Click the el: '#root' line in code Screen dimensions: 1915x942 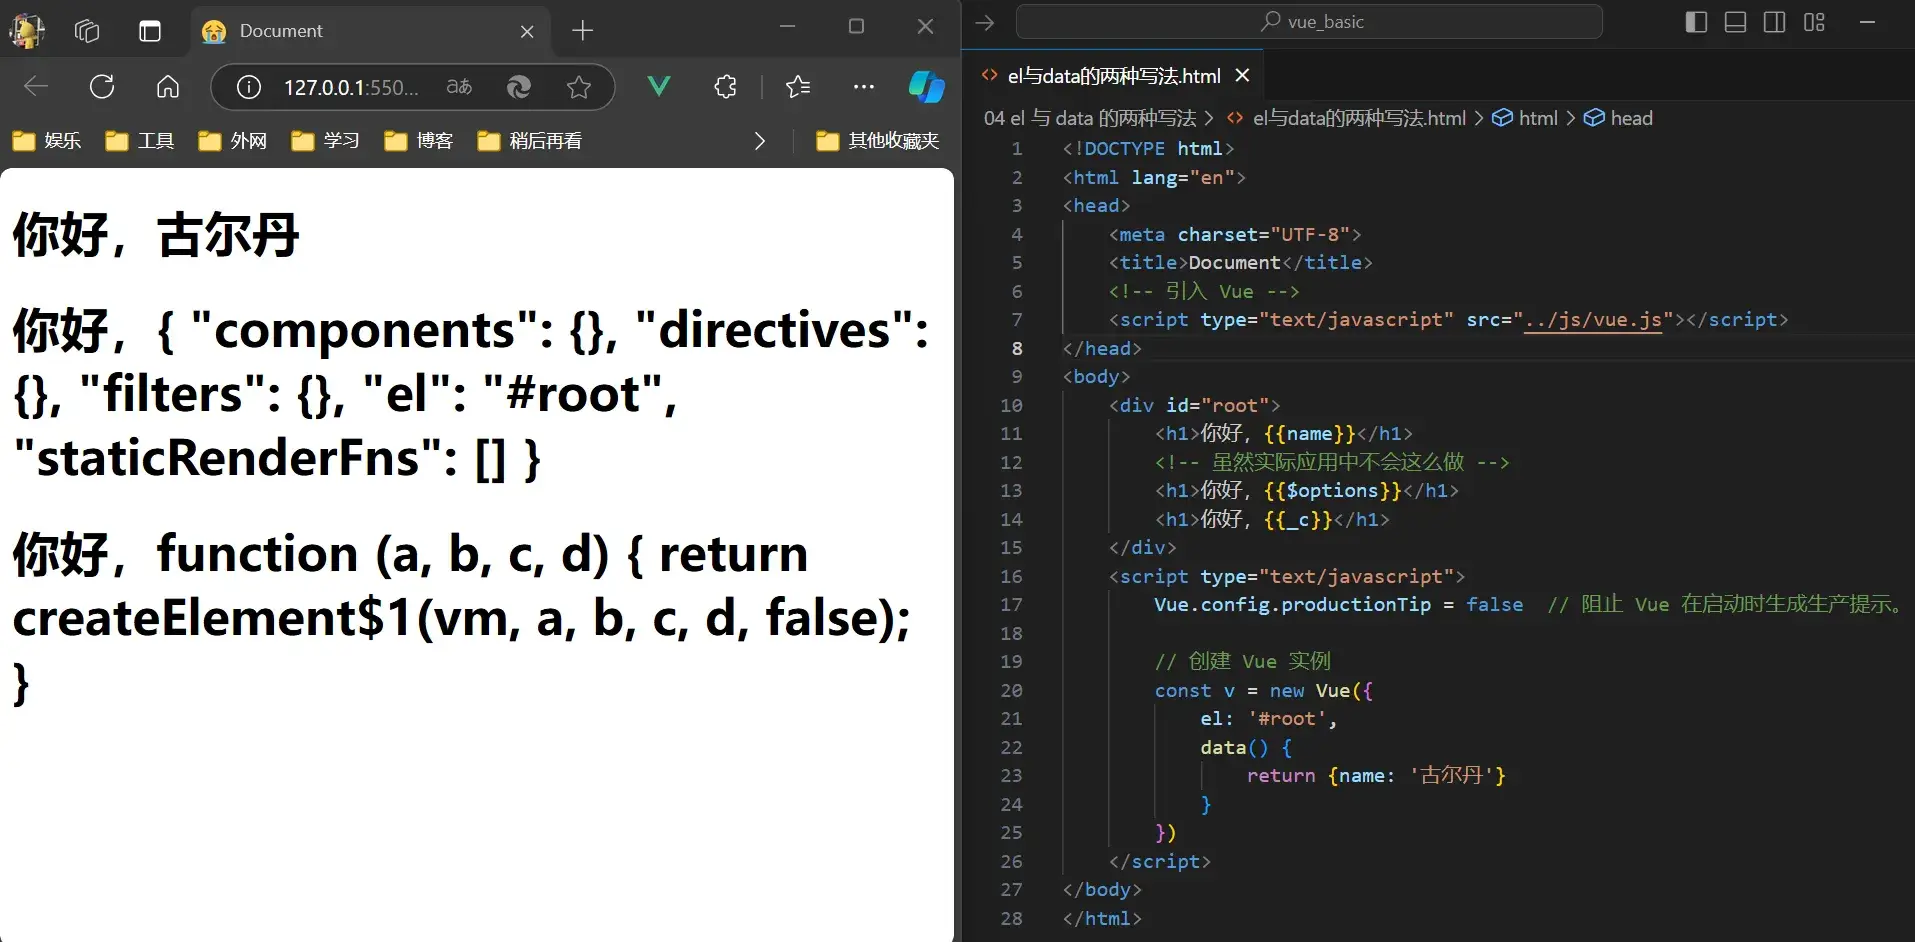coord(1268,719)
